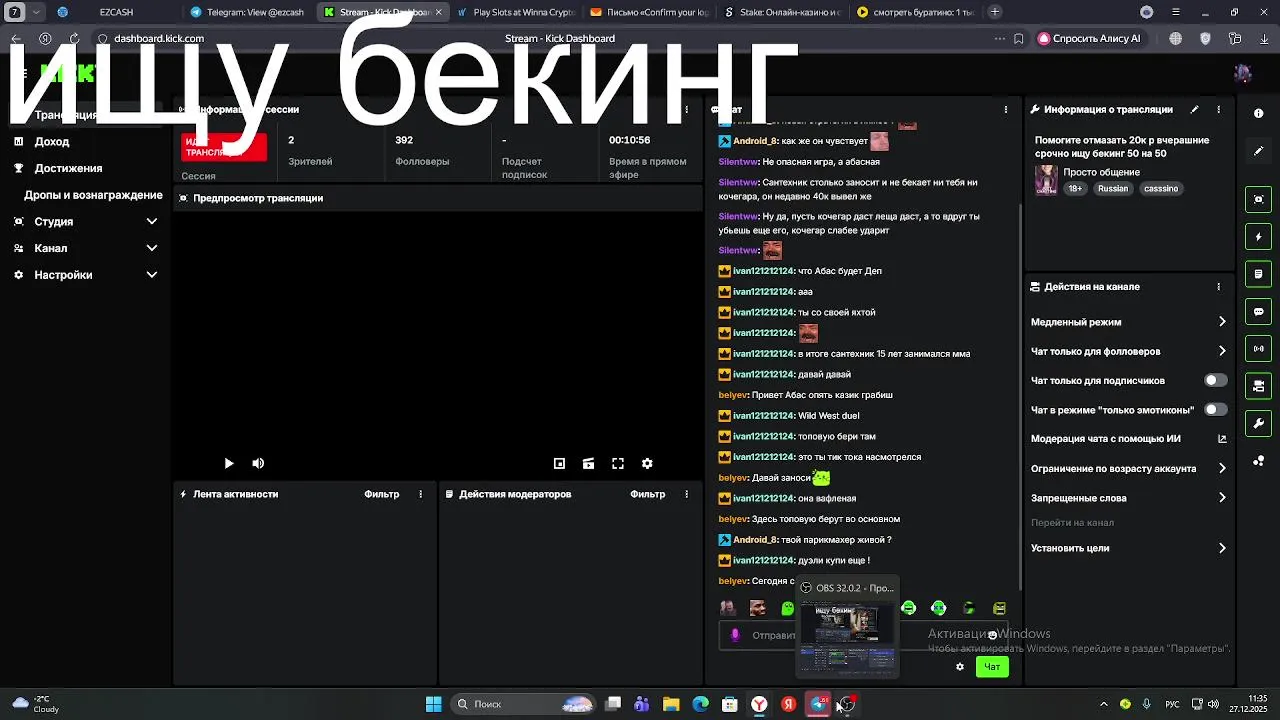
Task: Toggle Чат только для подписчиков switch
Action: point(1215,380)
